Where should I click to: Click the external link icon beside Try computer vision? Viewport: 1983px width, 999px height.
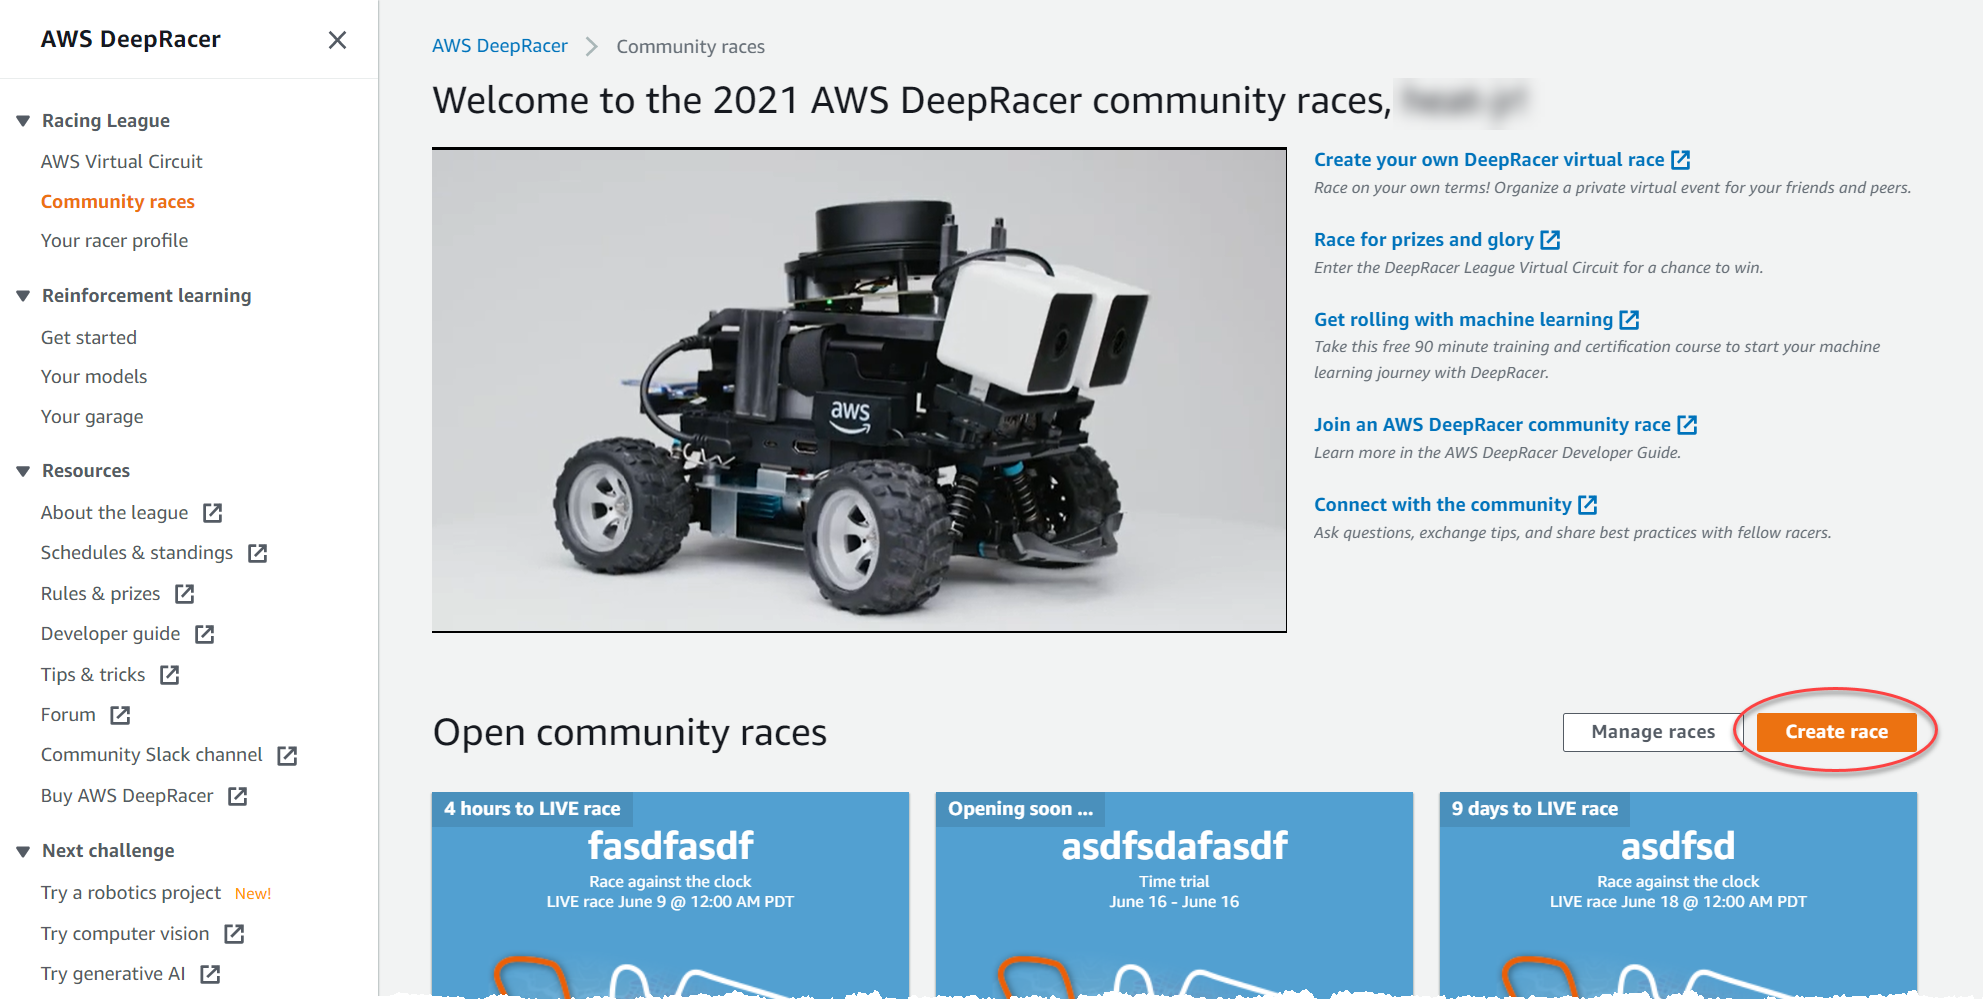236,934
